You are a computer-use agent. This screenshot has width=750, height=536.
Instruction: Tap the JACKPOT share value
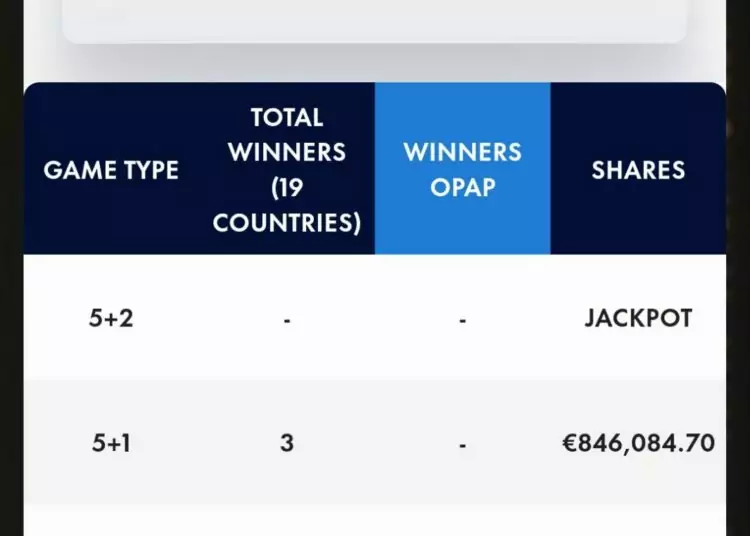[638, 319]
